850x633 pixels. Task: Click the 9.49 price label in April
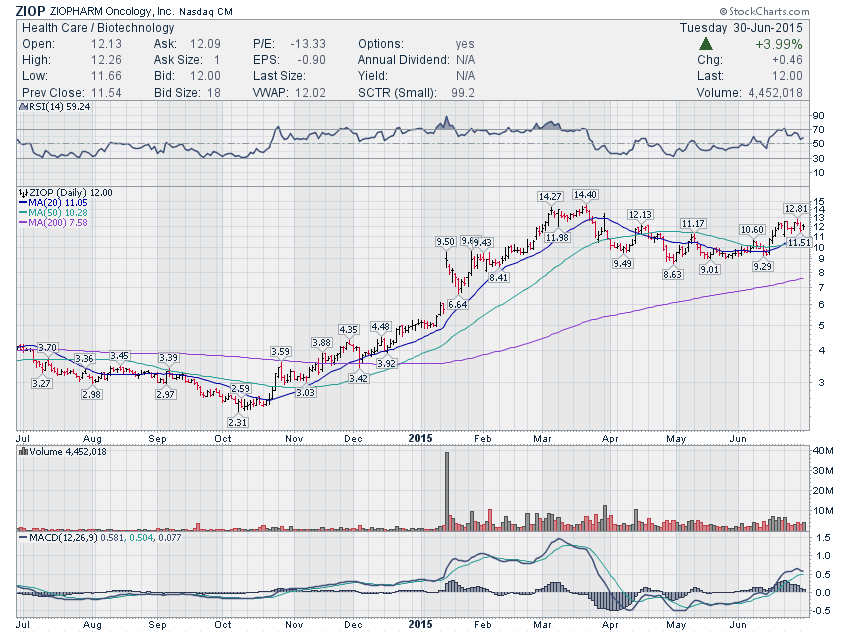(x=622, y=263)
